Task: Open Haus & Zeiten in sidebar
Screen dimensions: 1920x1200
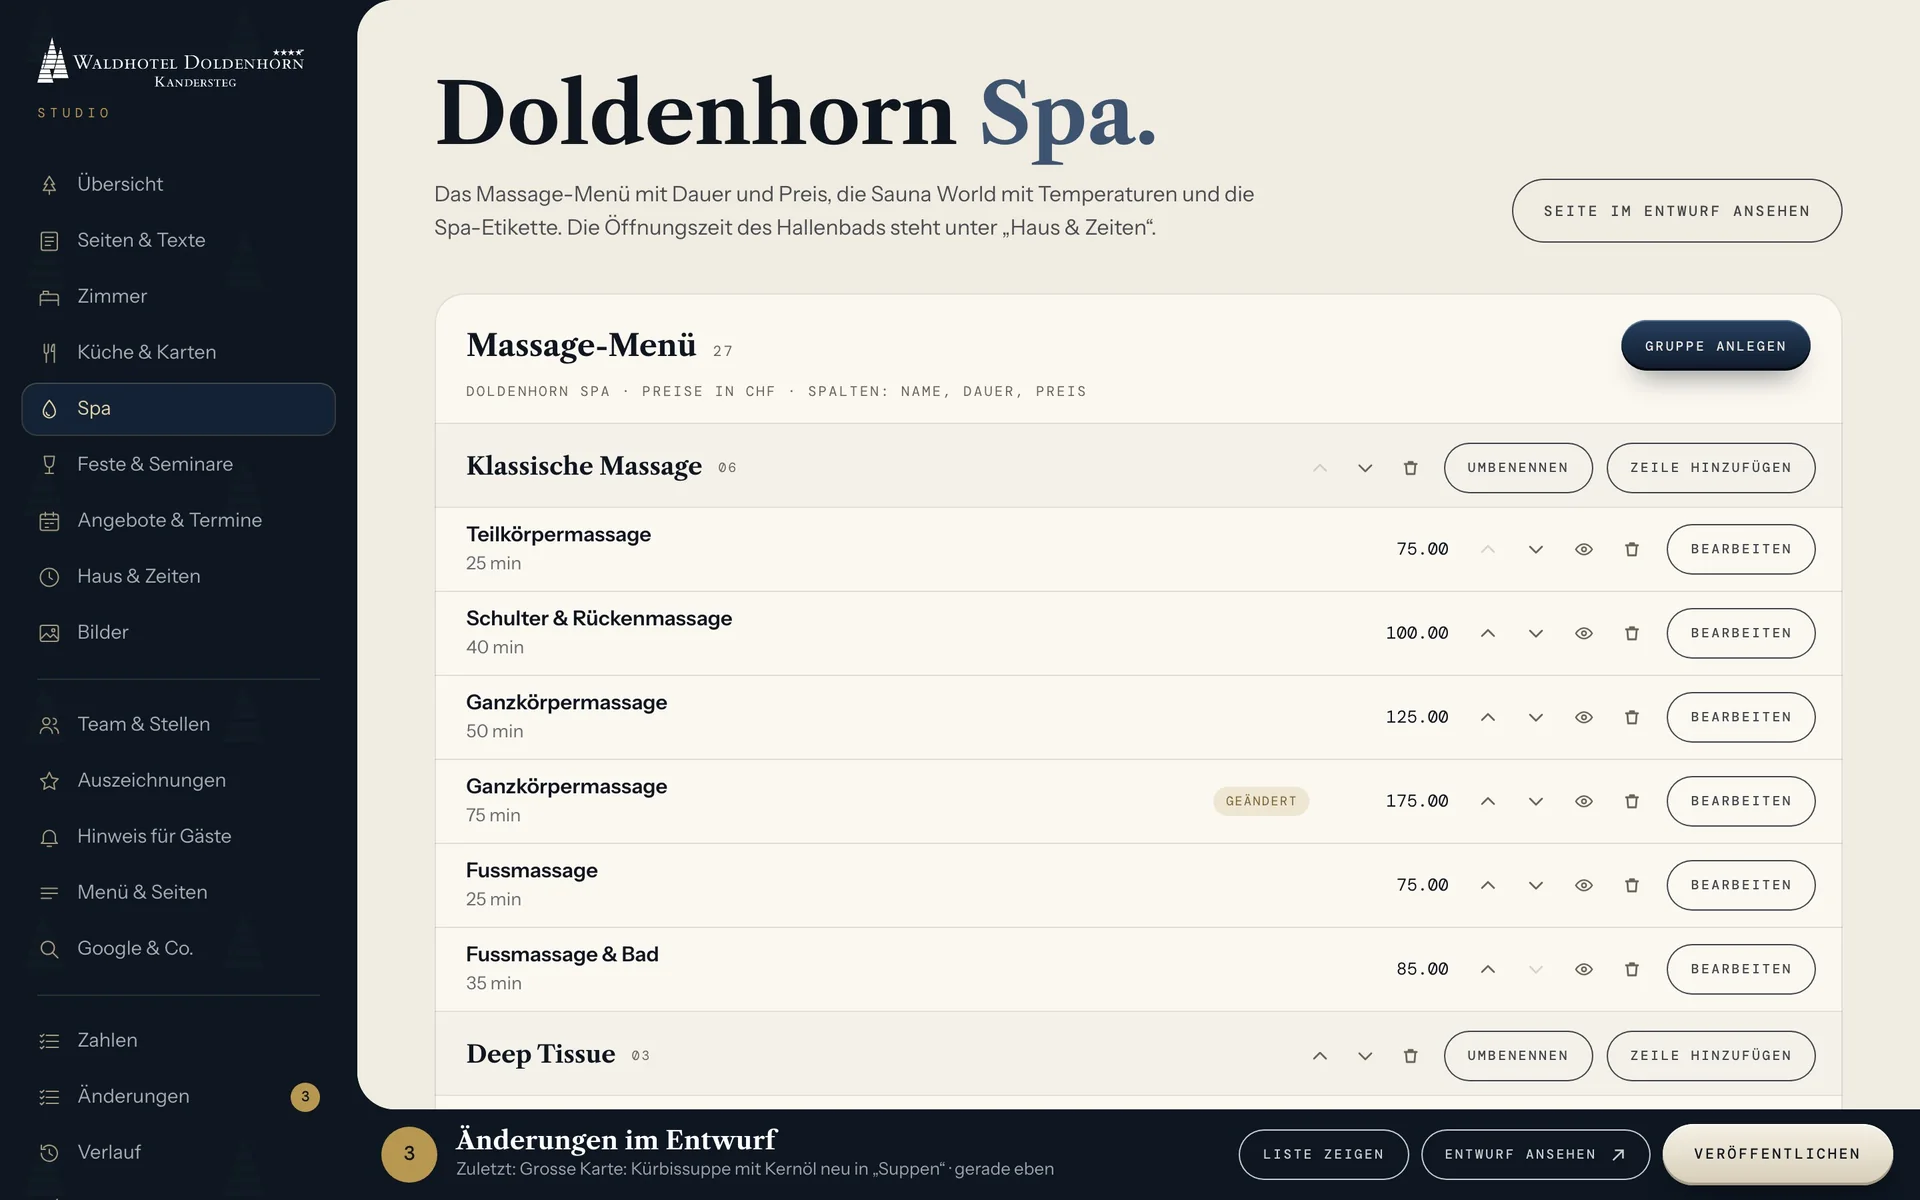Action: coord(178,576)
